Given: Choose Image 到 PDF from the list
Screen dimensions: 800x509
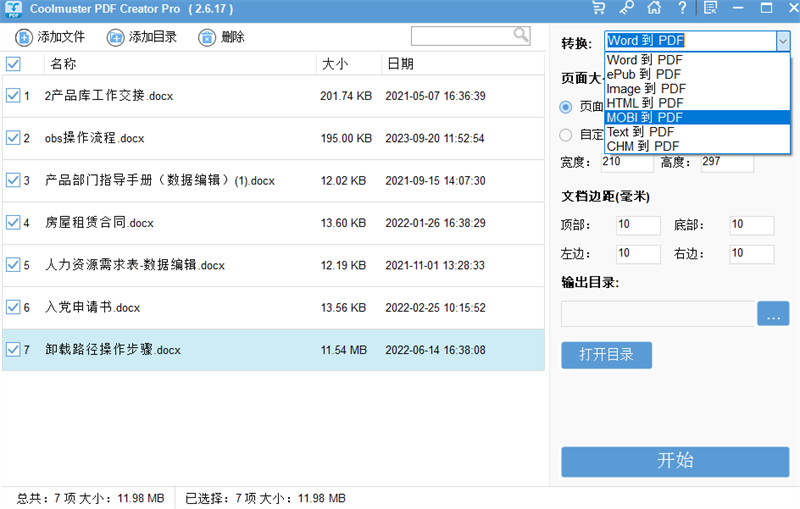Looking at the screenshot, I should point(697,88).
